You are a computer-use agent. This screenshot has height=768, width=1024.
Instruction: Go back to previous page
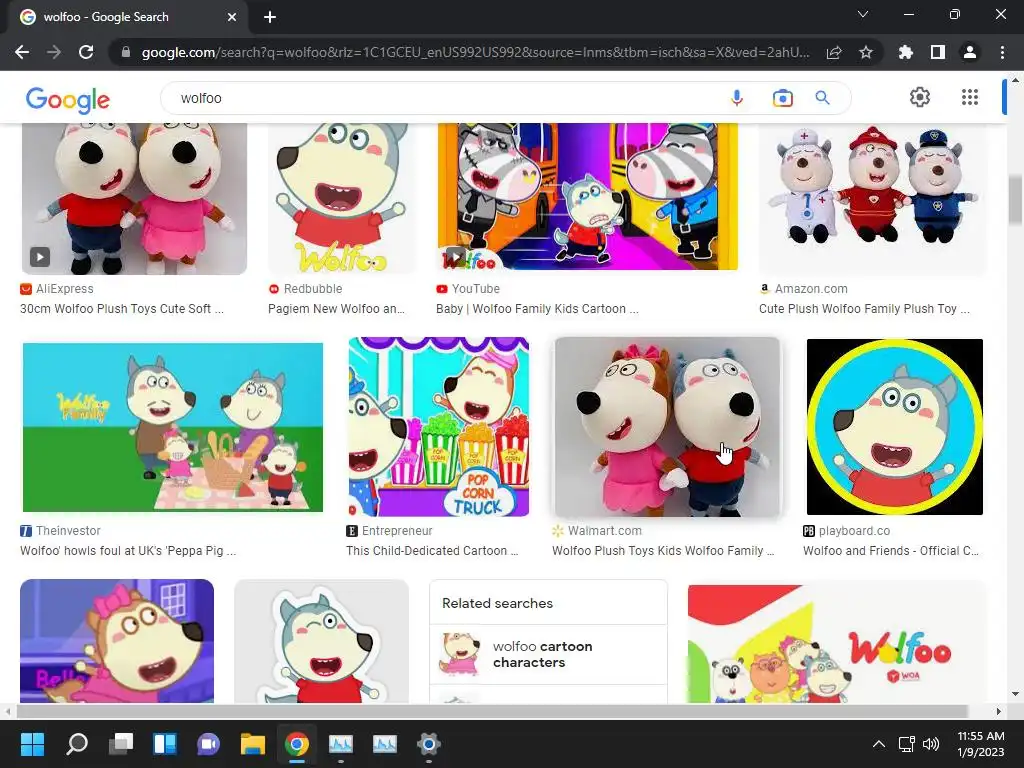pyautogui.click(x=22, y=52)
